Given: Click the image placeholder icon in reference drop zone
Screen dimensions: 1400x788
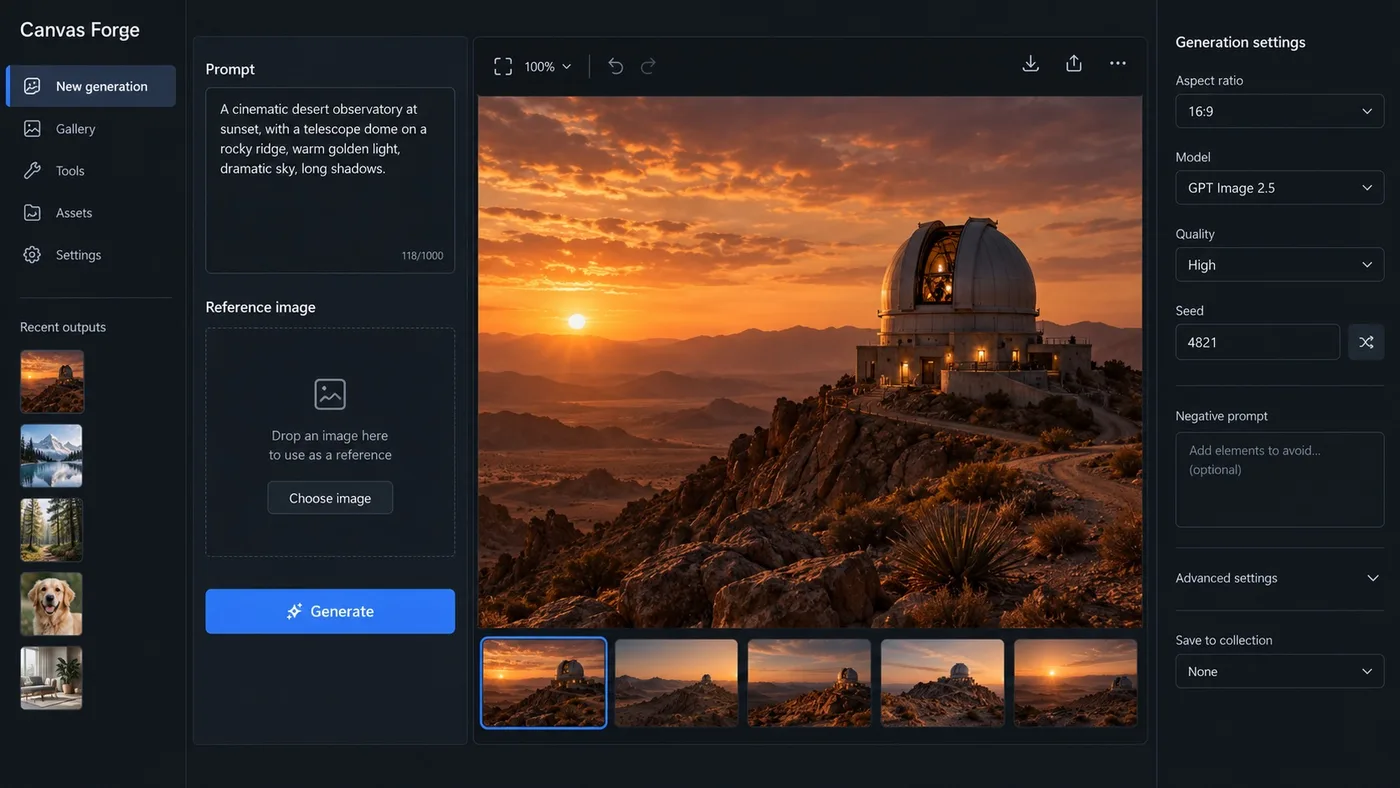Looking at the screenshot, I should coord(330,394).
